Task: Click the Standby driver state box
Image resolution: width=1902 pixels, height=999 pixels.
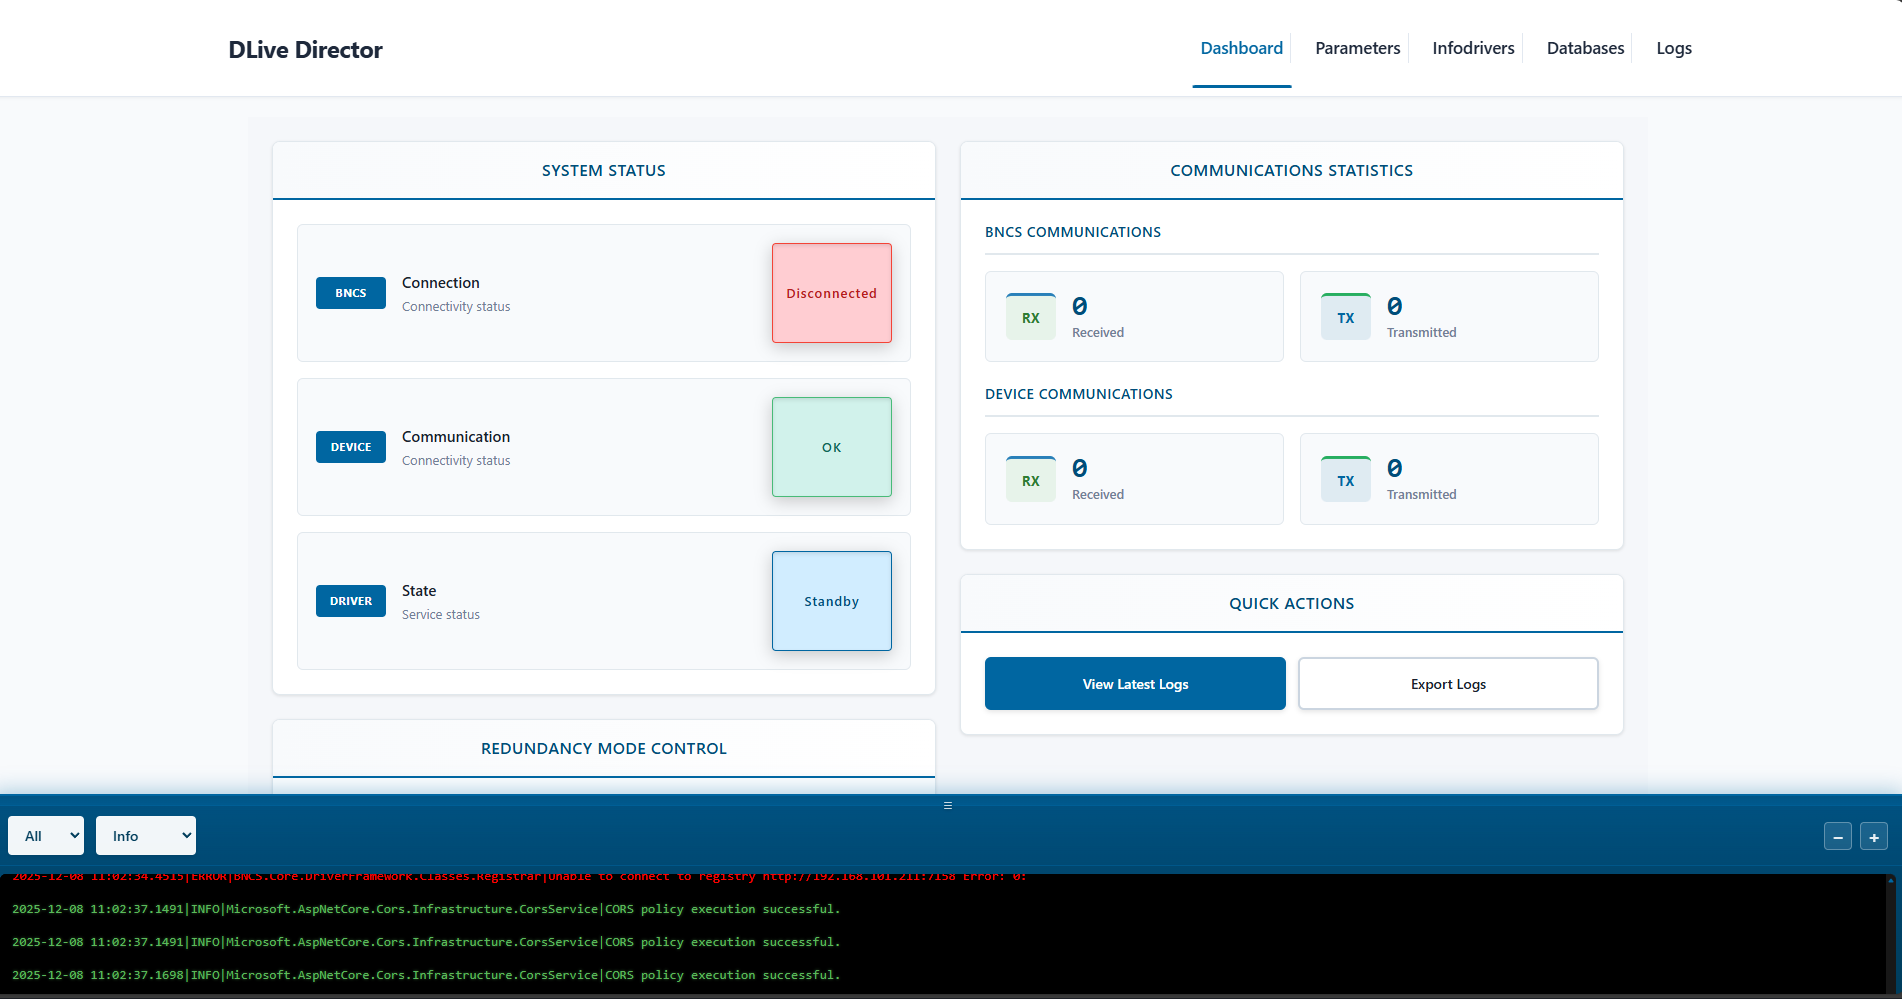Action: [831, 601]
